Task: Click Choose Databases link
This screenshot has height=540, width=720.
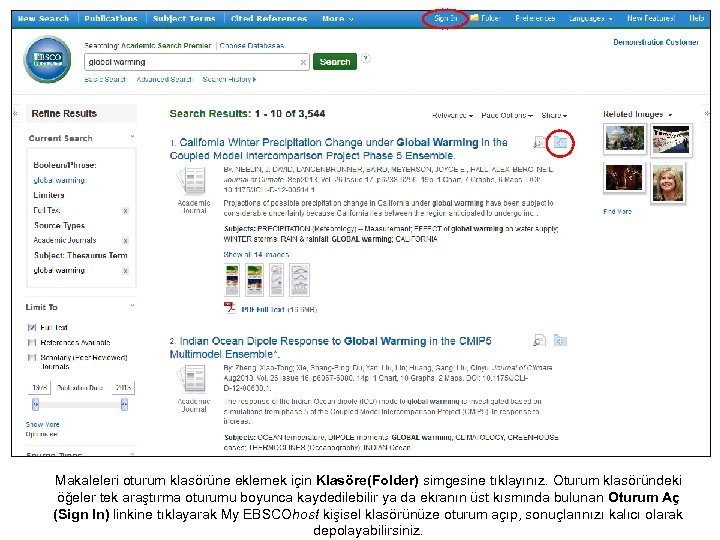Action: [x=252, y=45]
